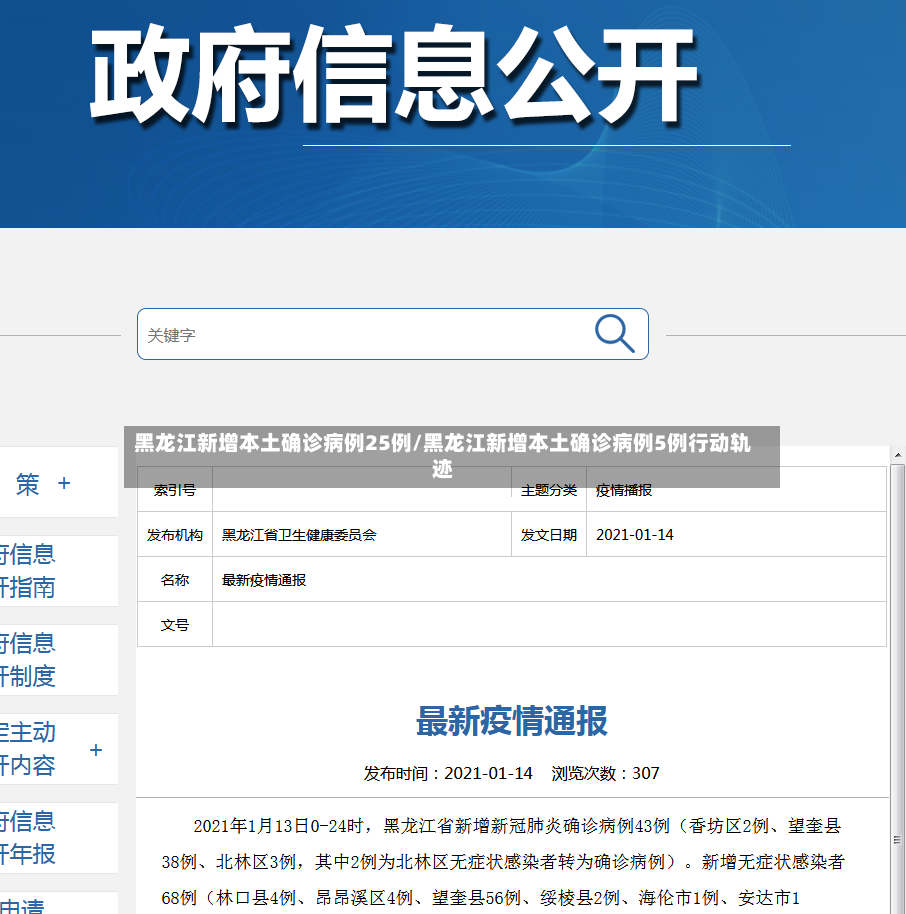Click the 索引号 label cell

click(x=175, y=490)
